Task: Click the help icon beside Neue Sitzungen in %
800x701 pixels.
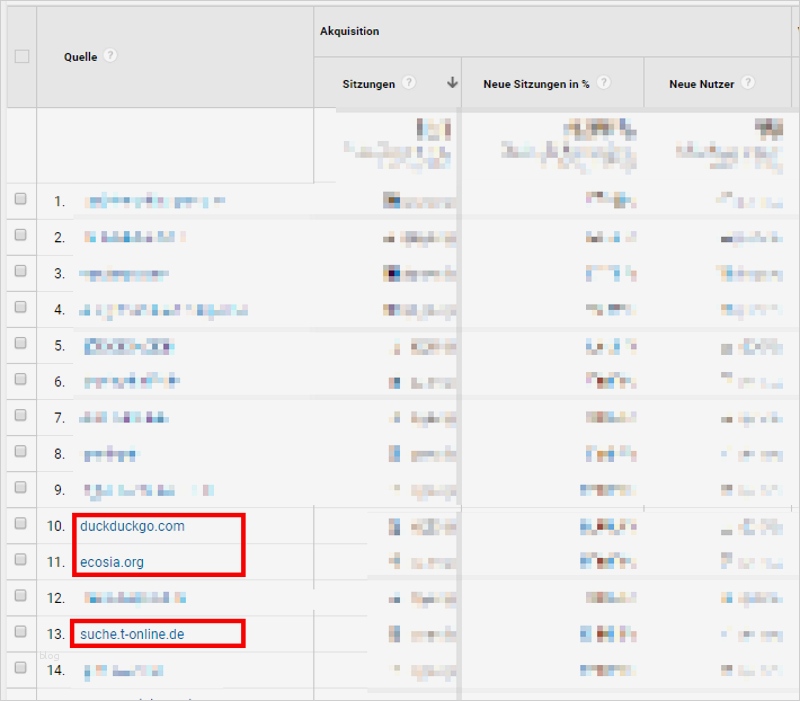Action: [x=604, y=84]
